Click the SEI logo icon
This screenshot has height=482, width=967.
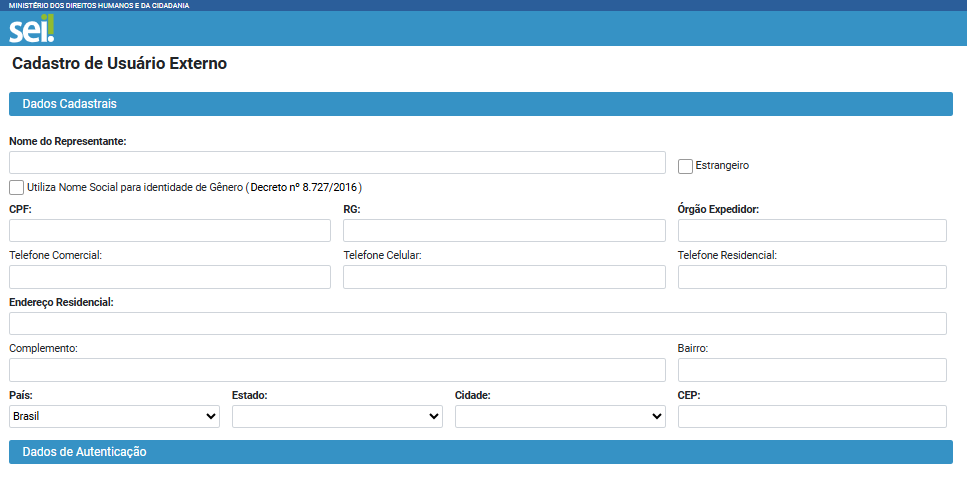coord(31,29)
